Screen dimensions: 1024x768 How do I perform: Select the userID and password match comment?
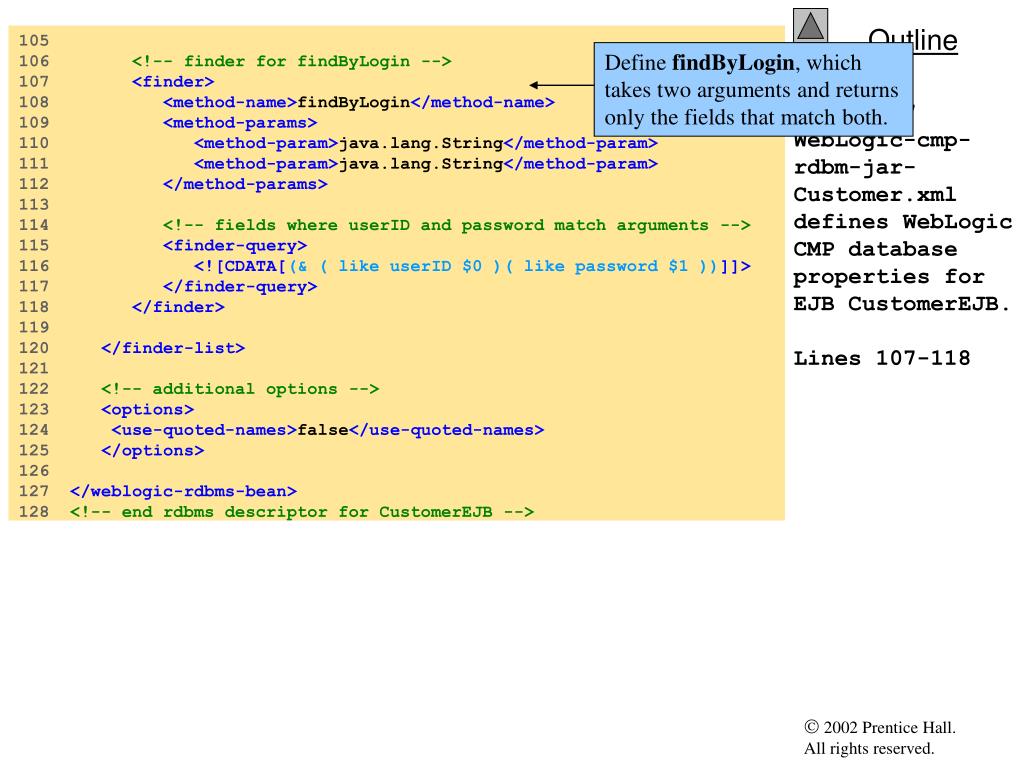click(456, 225)
